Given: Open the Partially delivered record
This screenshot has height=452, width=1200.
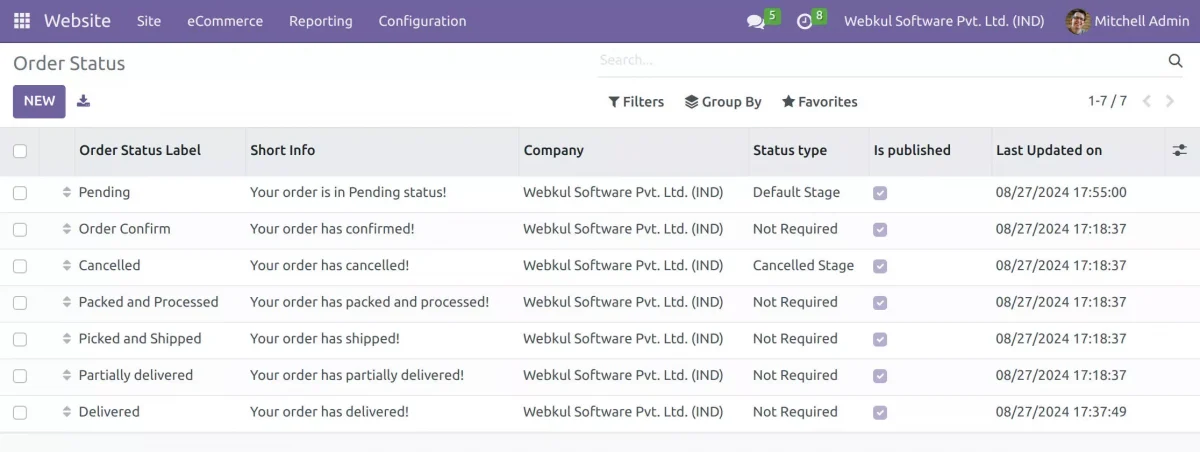Looking at the screenshot, I should pyautogui.click(x=136, y=375).
